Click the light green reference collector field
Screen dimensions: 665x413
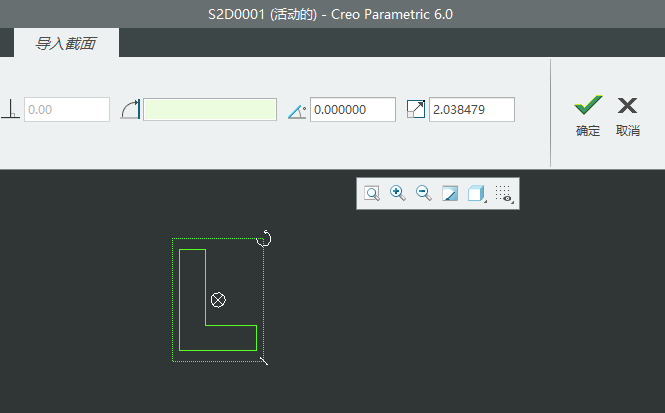210,110
